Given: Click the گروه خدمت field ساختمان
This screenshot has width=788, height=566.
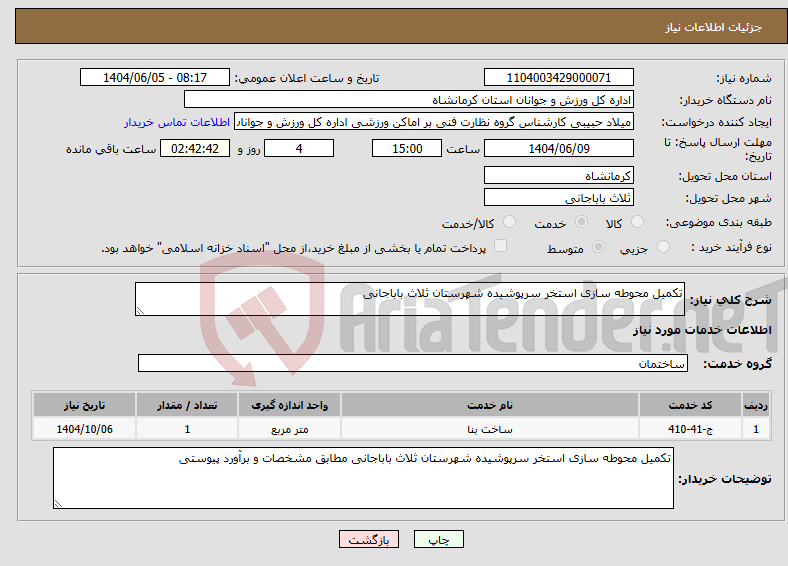Looking at the screenshot, I should point(413,363).
